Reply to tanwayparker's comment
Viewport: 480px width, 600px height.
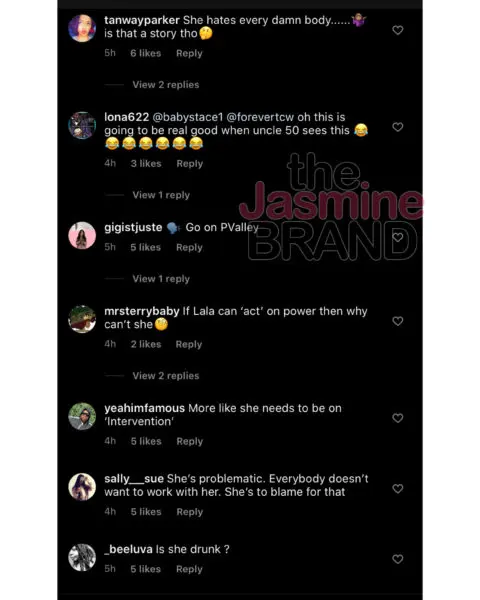pyautogui.click(x=189, y=53)
